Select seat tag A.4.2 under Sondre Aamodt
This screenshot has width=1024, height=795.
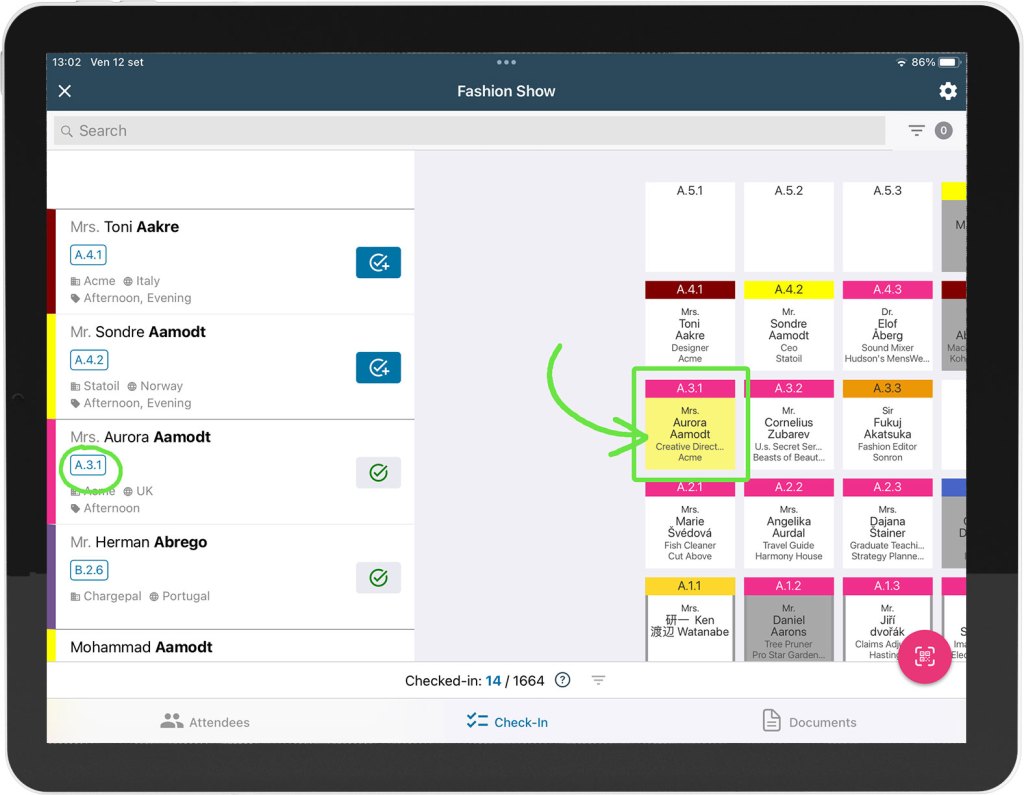89,360
